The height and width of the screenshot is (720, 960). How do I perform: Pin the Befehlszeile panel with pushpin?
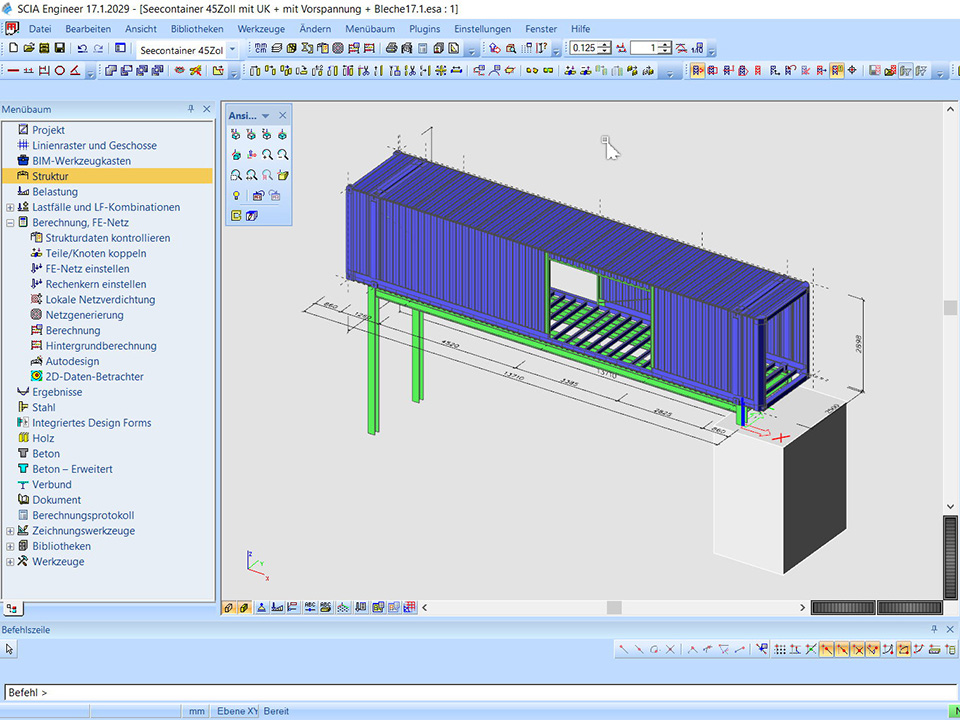point(935,630)
